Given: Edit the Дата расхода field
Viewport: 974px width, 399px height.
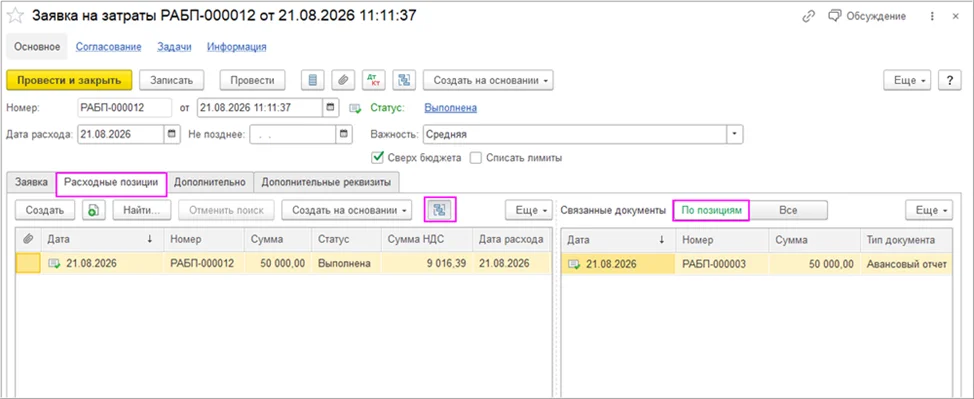Looking at the screenshot, I should 121,134.
